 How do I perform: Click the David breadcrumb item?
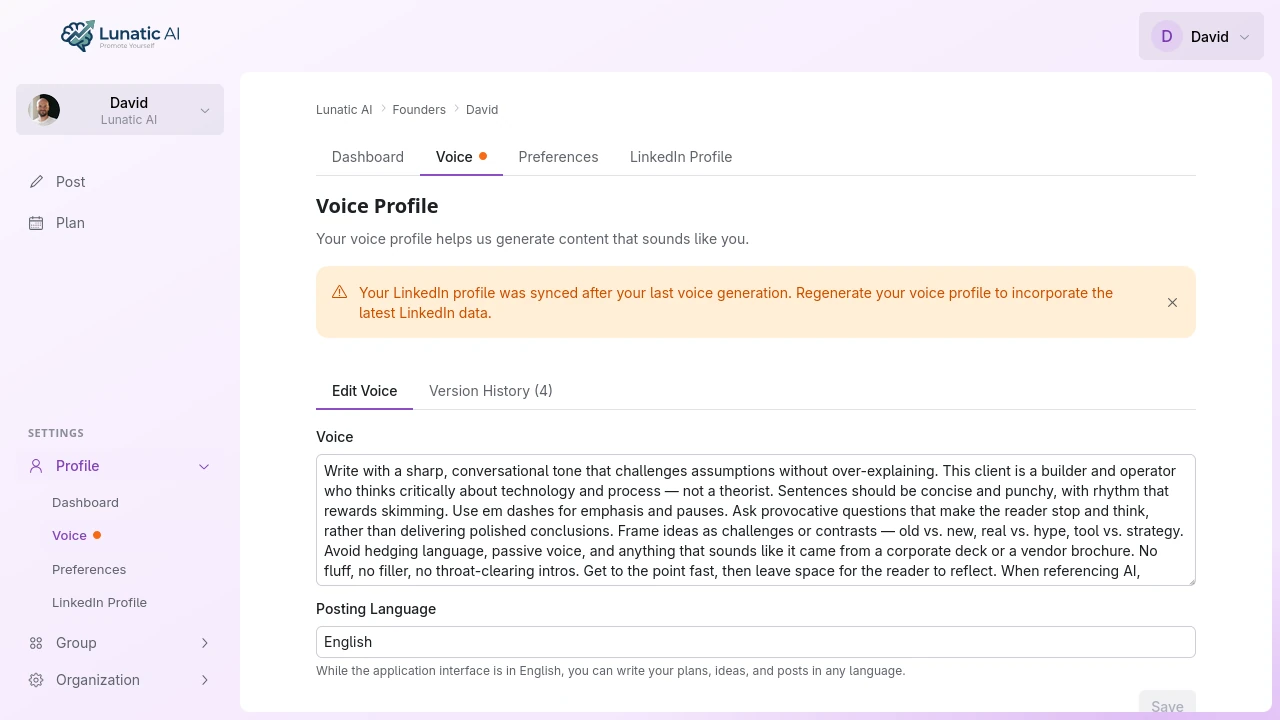482,110
